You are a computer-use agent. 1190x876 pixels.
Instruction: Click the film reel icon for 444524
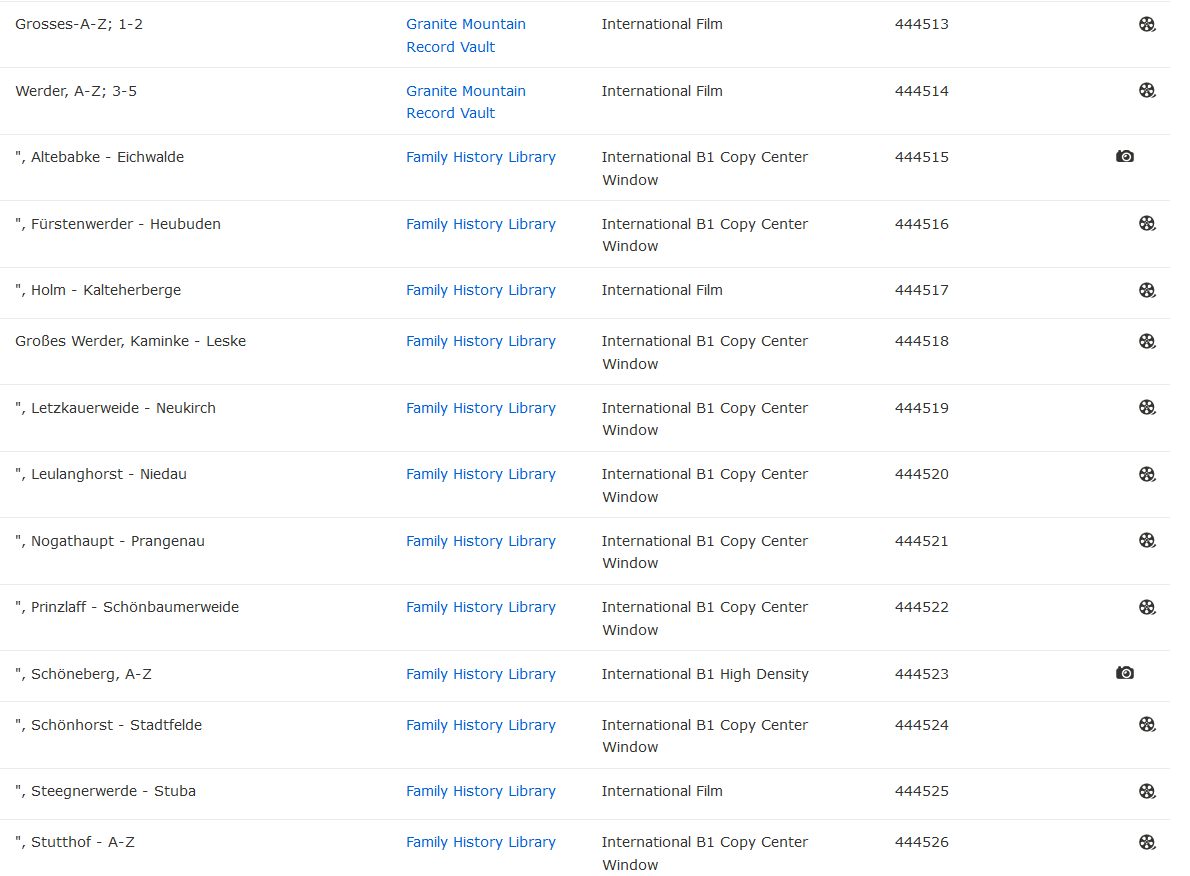point(1147,725)
